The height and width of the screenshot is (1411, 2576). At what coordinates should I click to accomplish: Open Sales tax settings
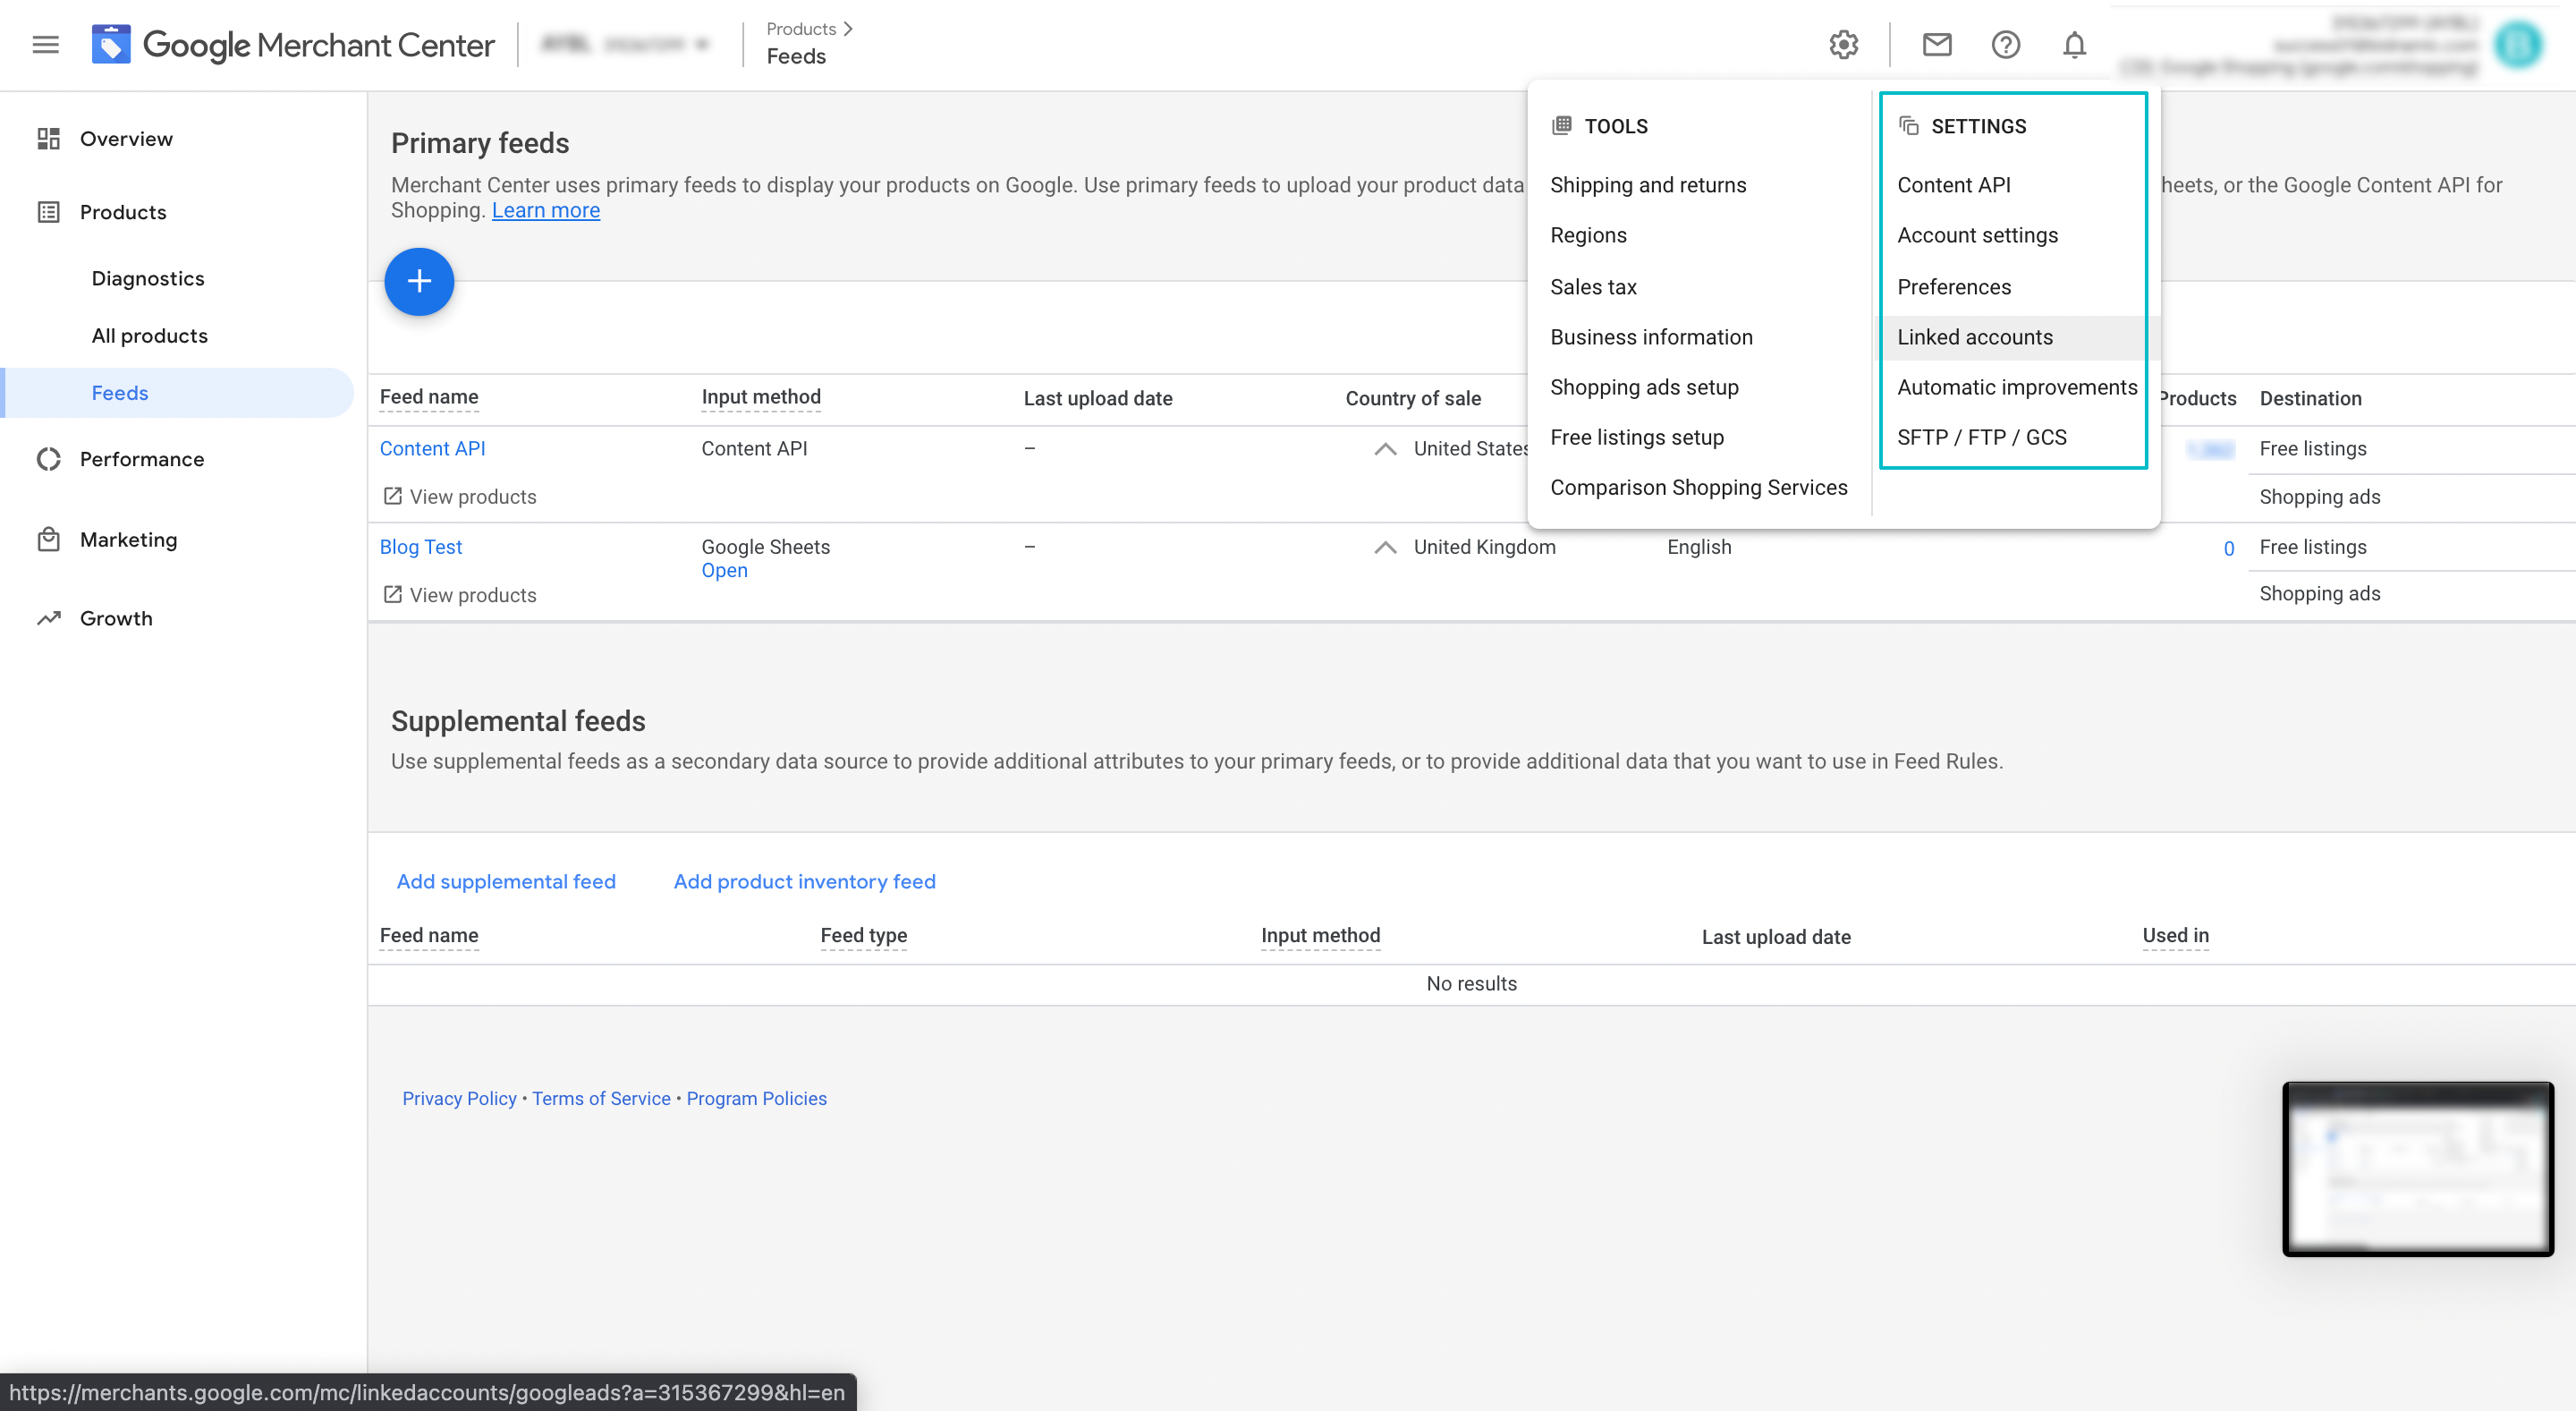point(1593,287)
